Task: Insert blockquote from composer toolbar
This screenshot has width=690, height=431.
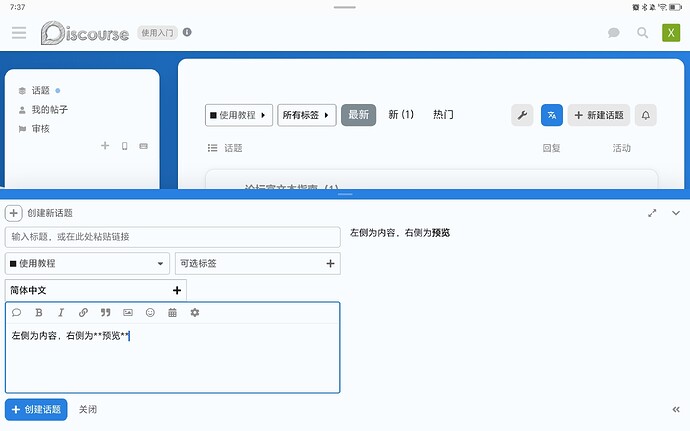Action: point(106,313)
